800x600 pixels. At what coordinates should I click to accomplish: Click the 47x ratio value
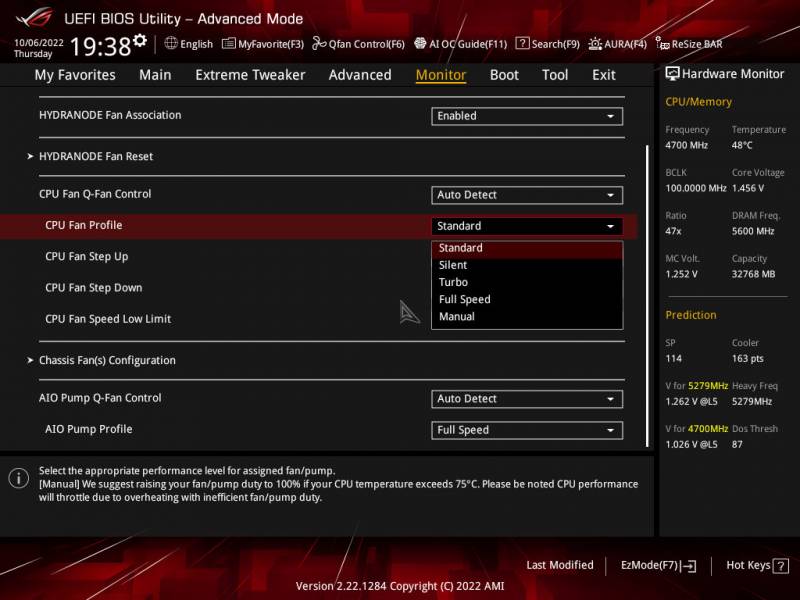[673, 231]
